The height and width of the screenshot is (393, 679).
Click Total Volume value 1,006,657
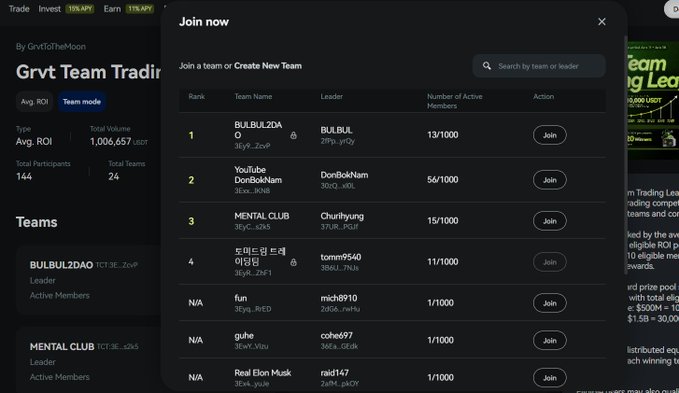(x=110, y=142)
